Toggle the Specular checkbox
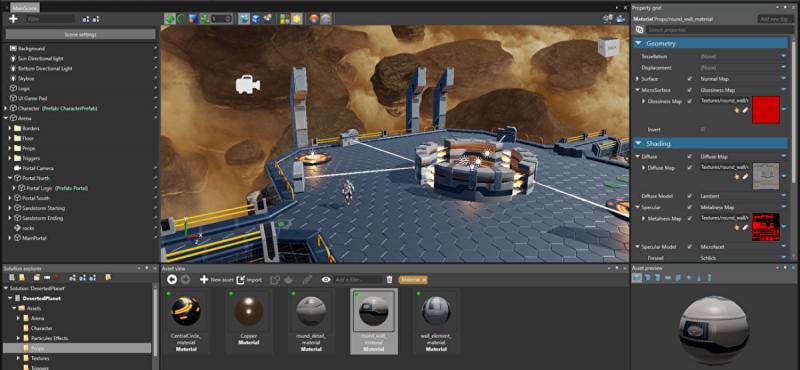Screen dimensions: 800x370 pos(690,207)
